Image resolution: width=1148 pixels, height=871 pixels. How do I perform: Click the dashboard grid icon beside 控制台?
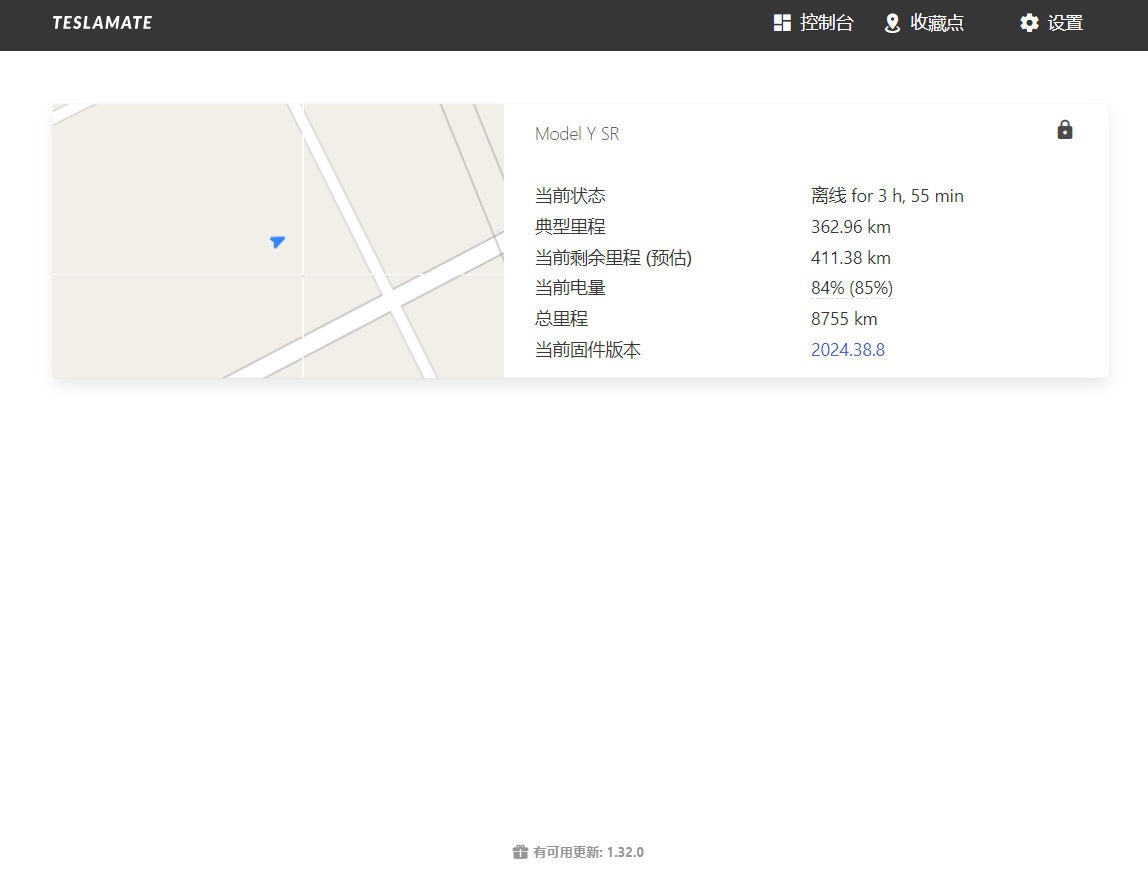point(782,23)
